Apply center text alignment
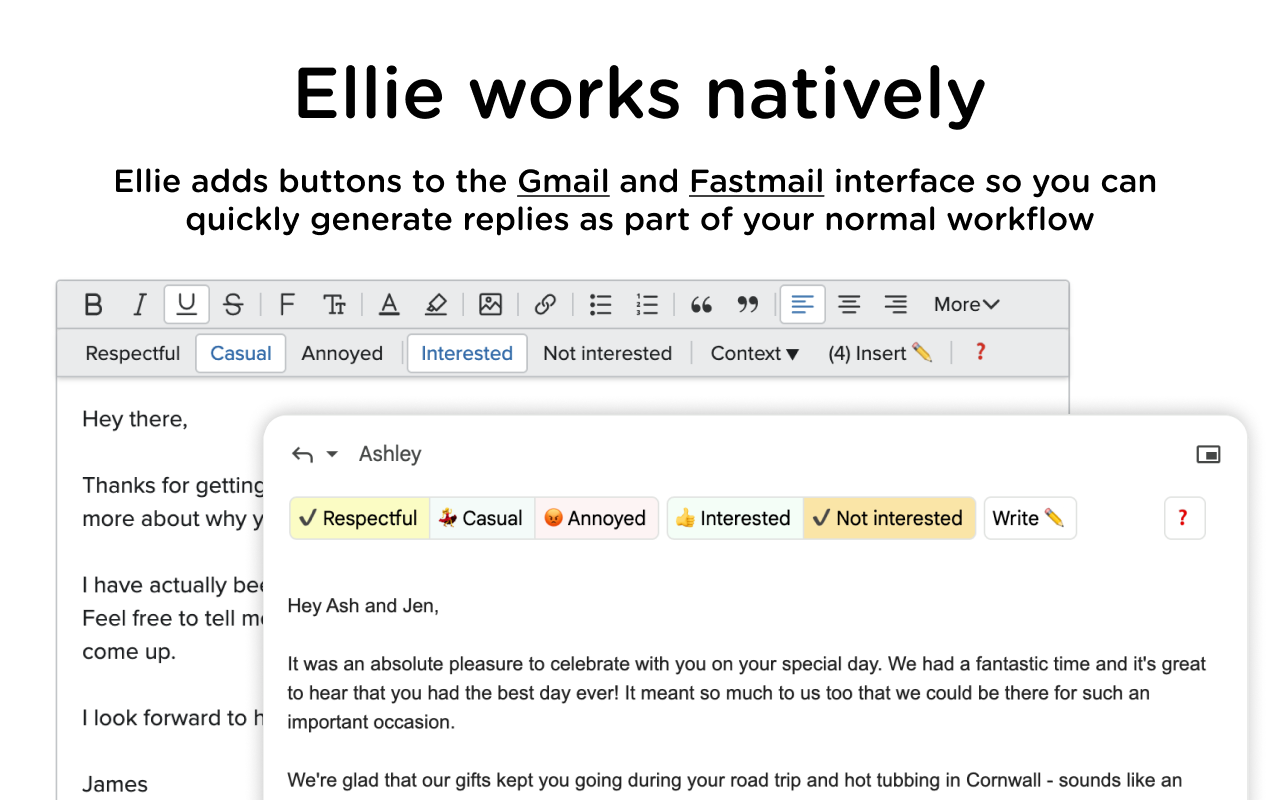Viewport: 1280px width, 800px height. pyautogui.click(x=849, y=304)
